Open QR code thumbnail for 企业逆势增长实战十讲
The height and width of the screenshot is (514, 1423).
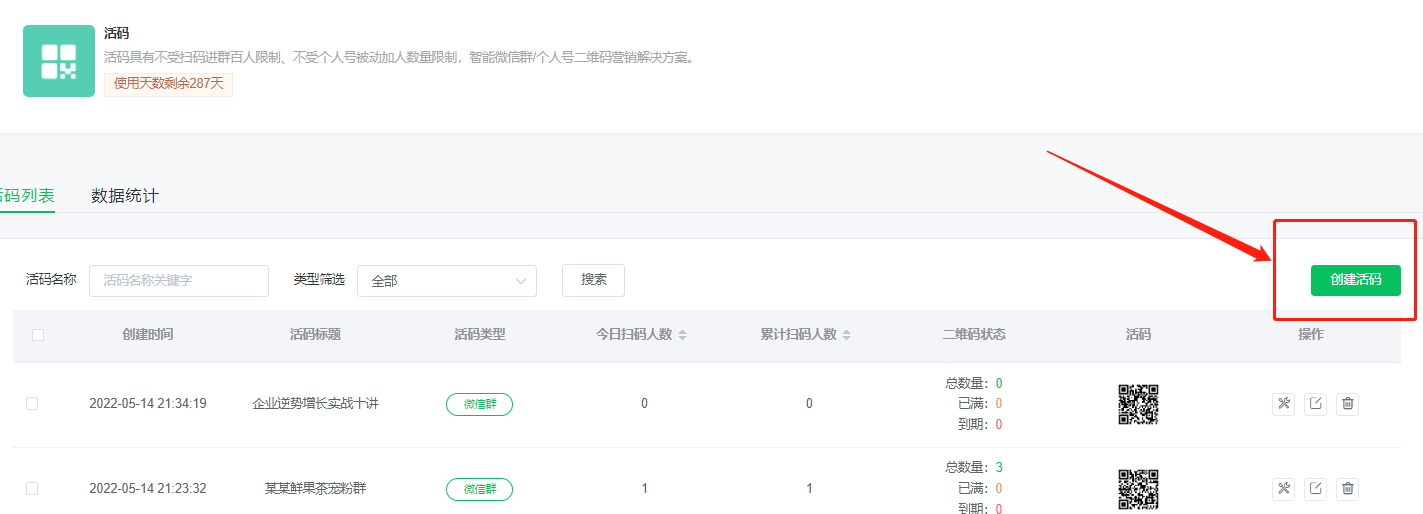[1138, 404]
